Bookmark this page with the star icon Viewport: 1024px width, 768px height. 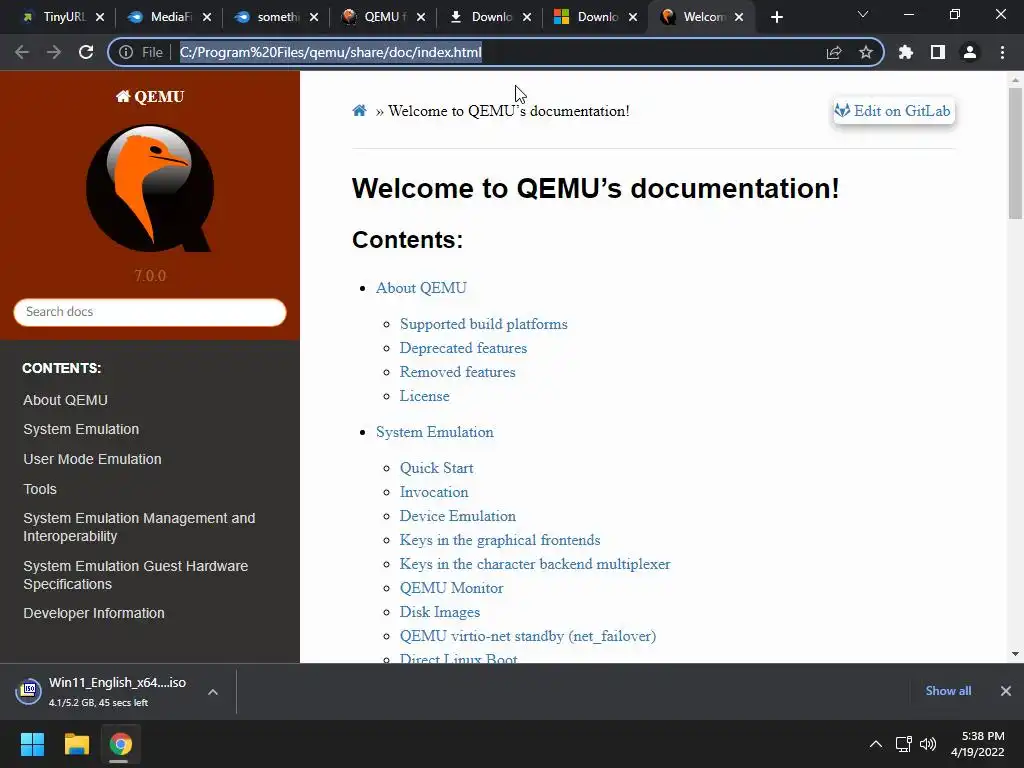coord(866,52)
